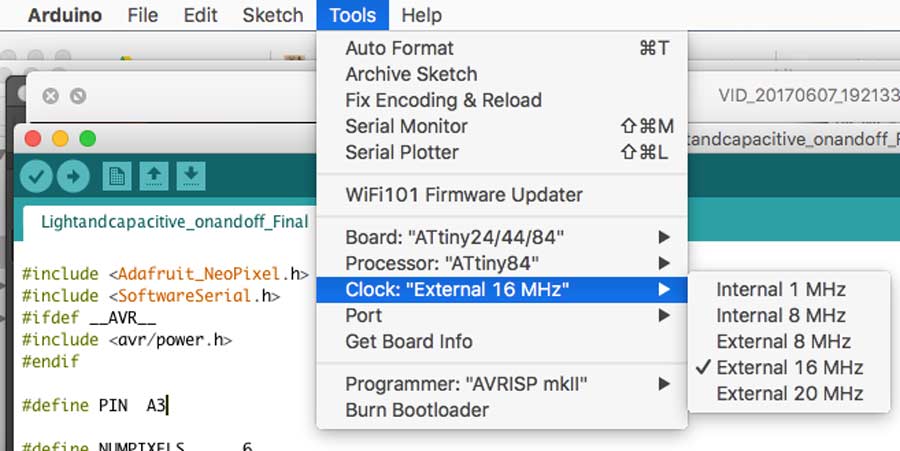The width and height of the screenshot is (900, 451).
Task: Select the Internal 1 MHz clock option
Action: coord(780,289)
